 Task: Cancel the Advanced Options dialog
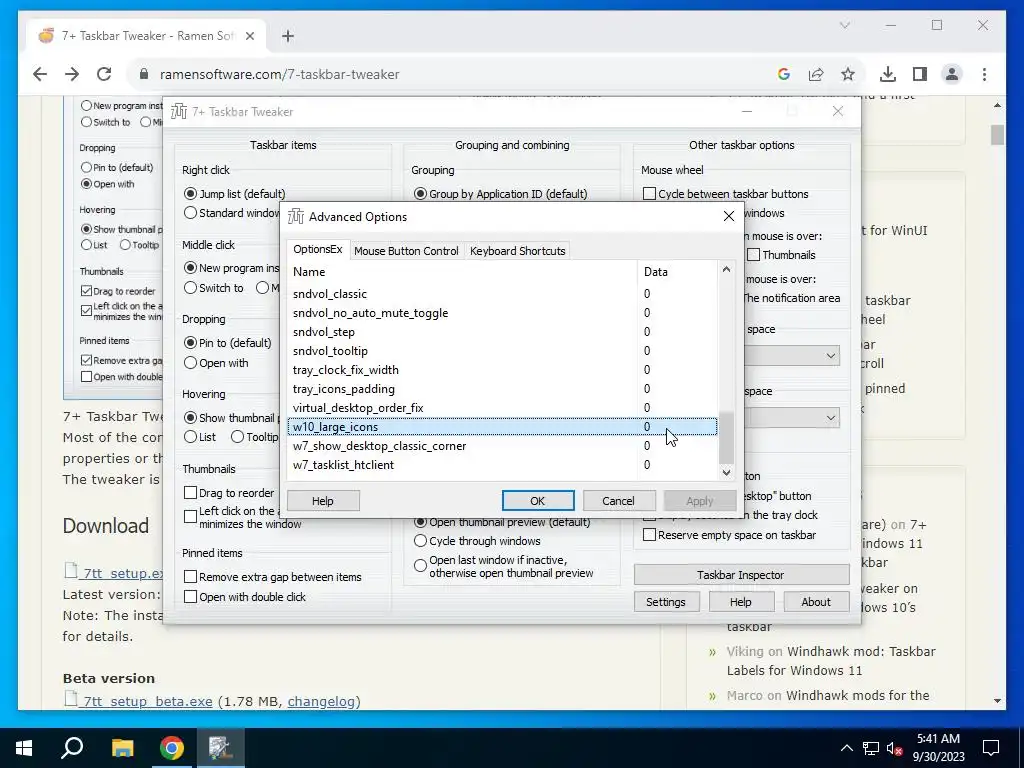coord(618,501)
